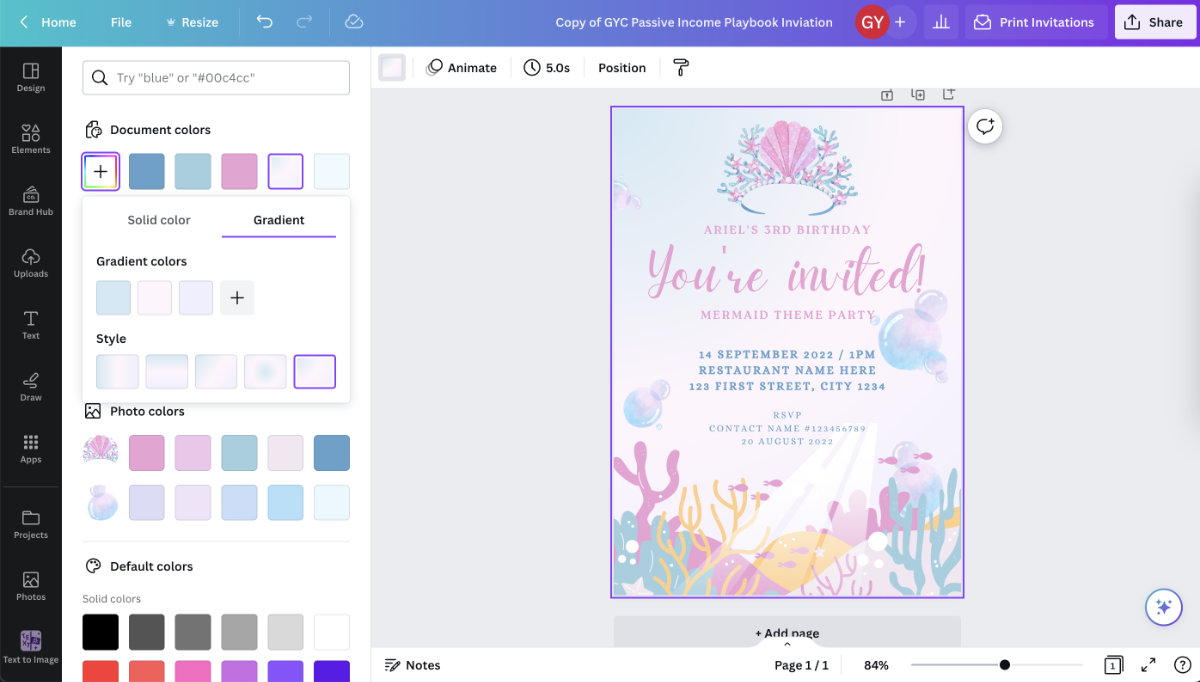
Task: Select the MERMAID THEME PARTY text
Action: pyautogui.click(x=787, y=315)
